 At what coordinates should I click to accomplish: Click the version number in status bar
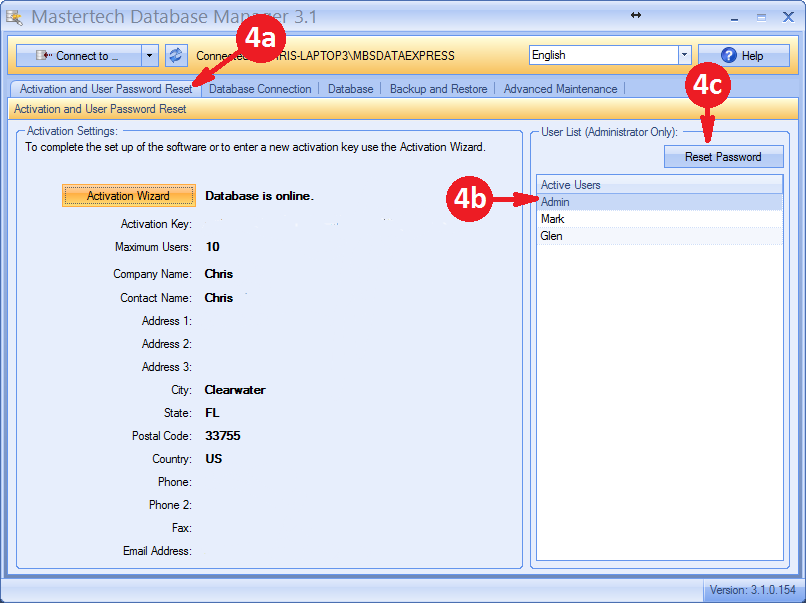click(x=753, y=590)
